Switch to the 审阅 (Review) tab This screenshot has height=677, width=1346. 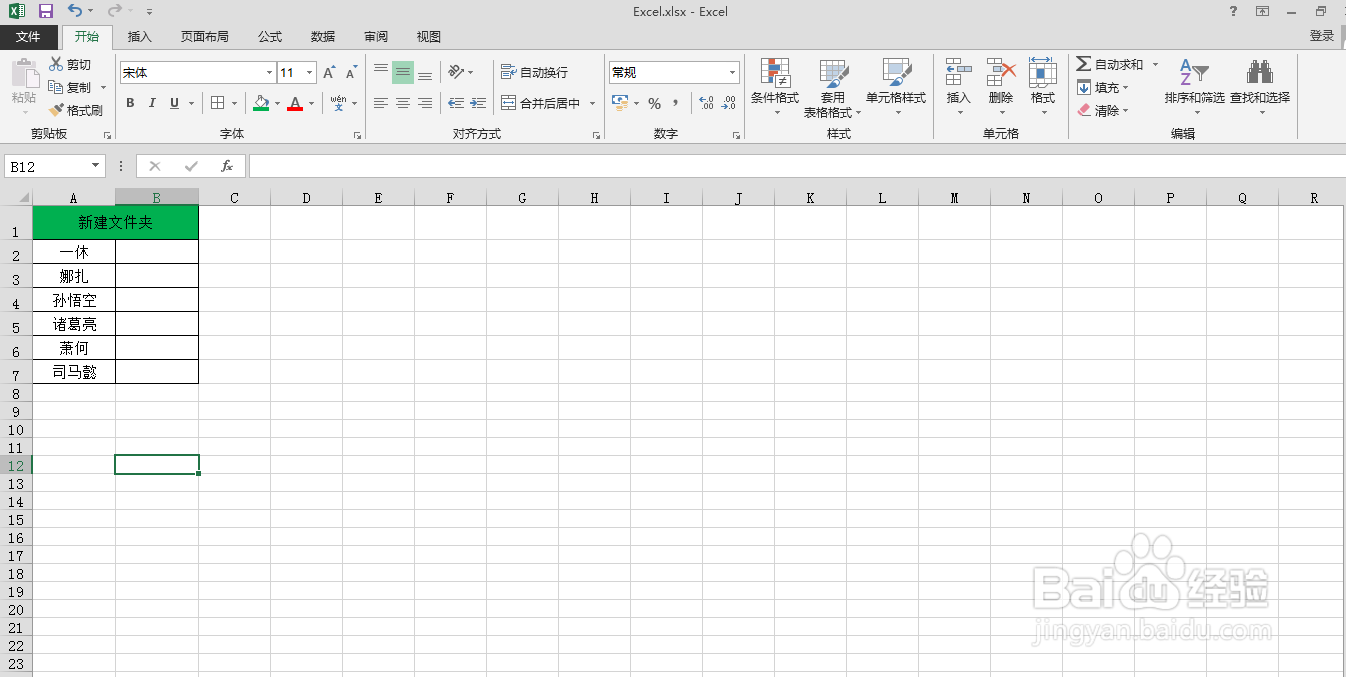pos(376,37)
